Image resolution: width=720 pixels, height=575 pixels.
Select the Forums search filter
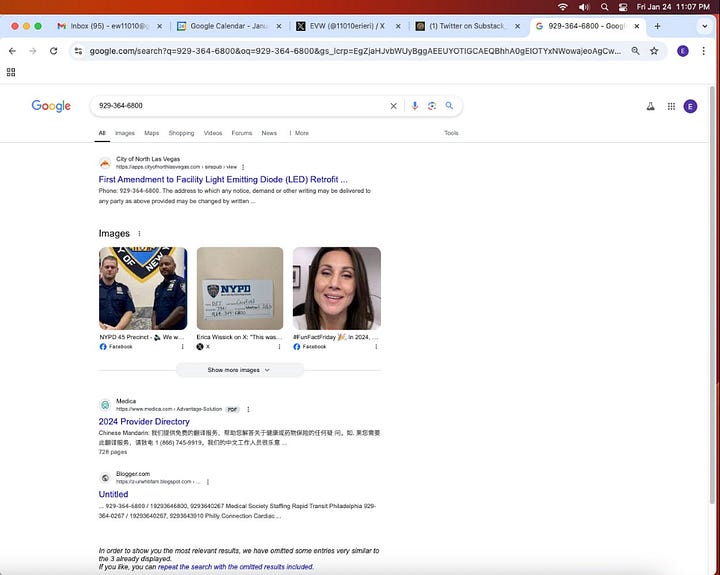point(242,133)
